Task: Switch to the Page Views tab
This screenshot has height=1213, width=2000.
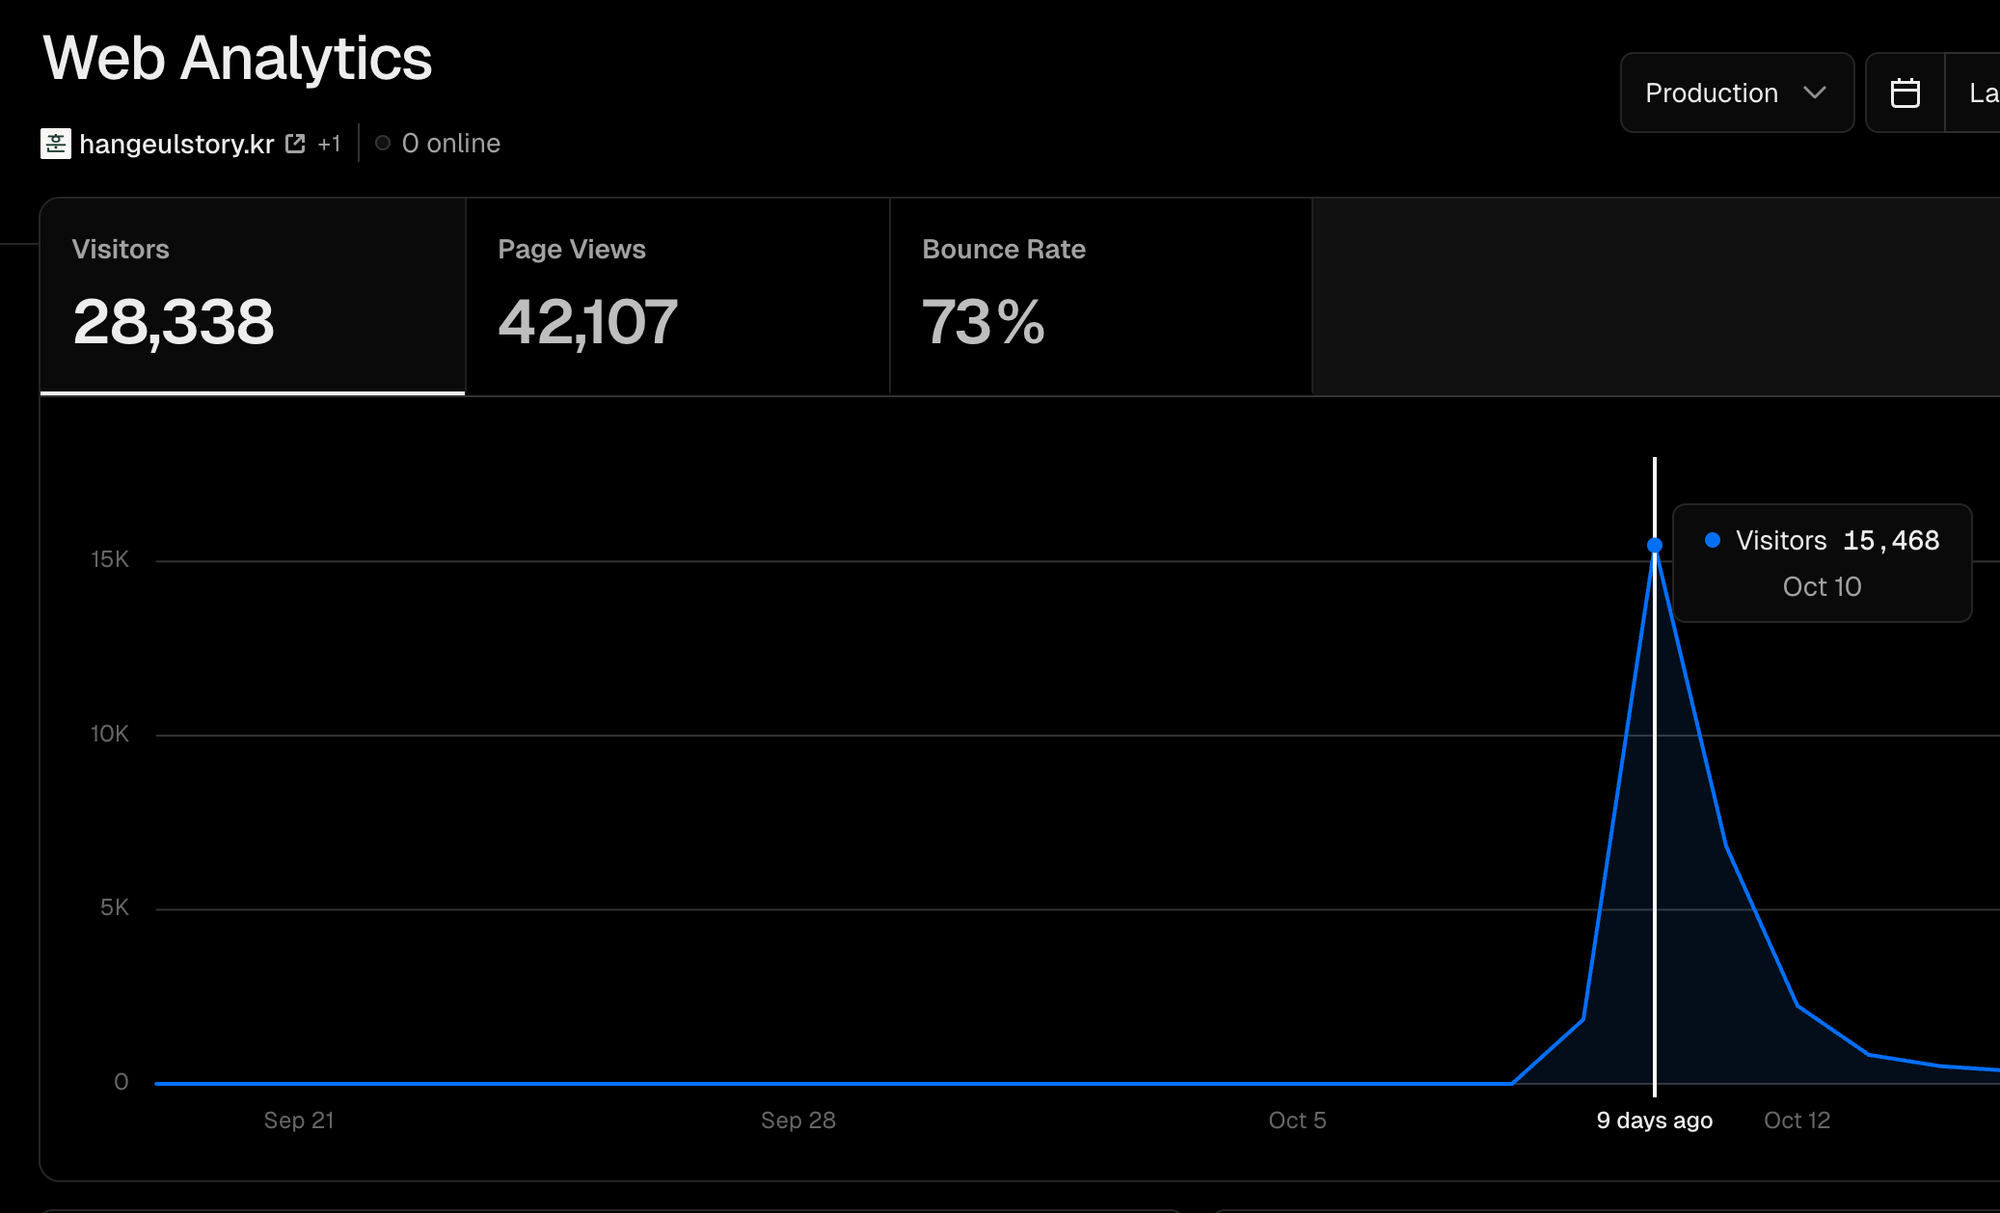Action: (x=677, y=296)
